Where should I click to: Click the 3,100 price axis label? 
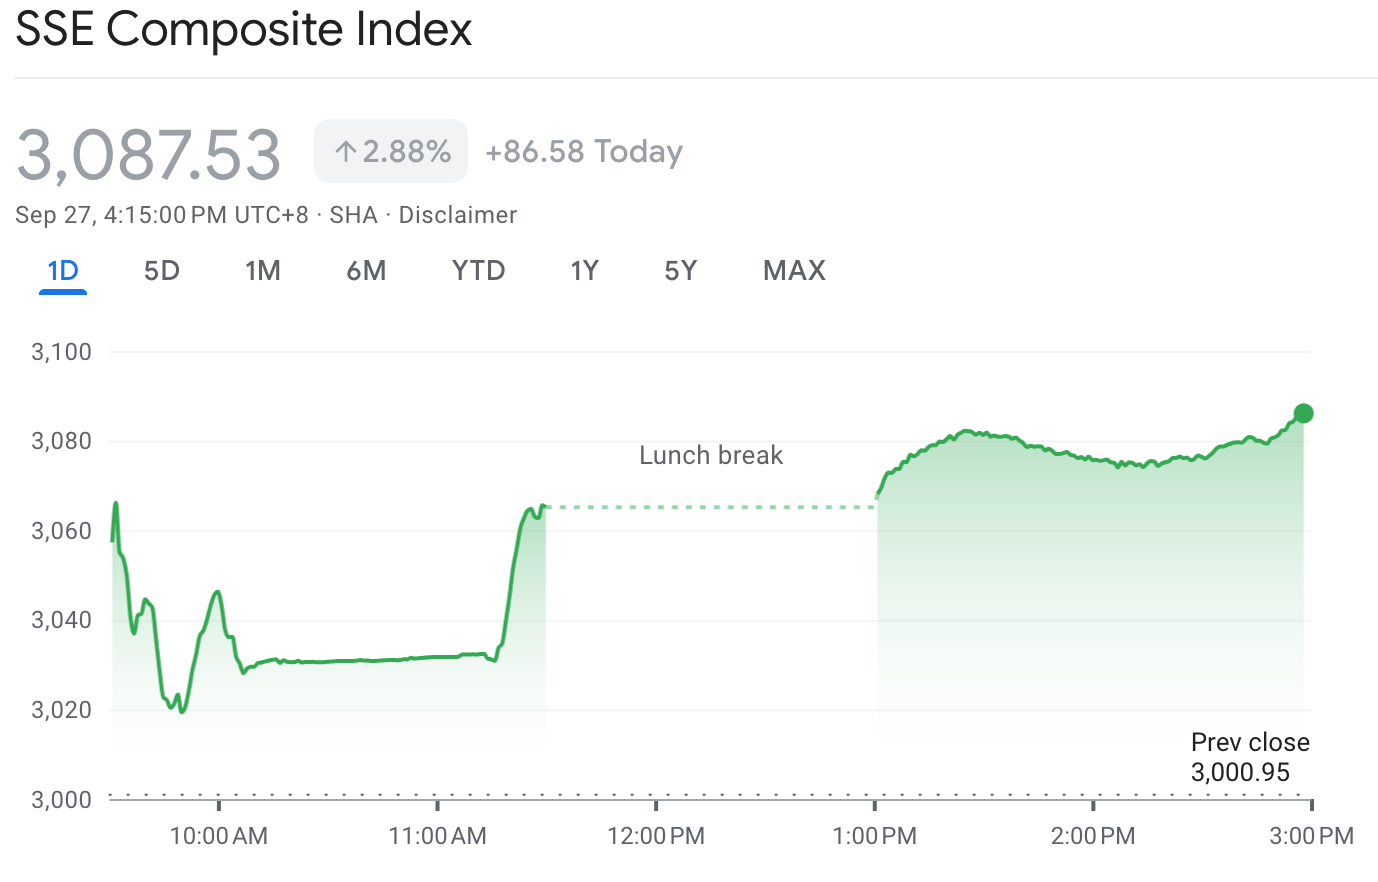[62, 352]
